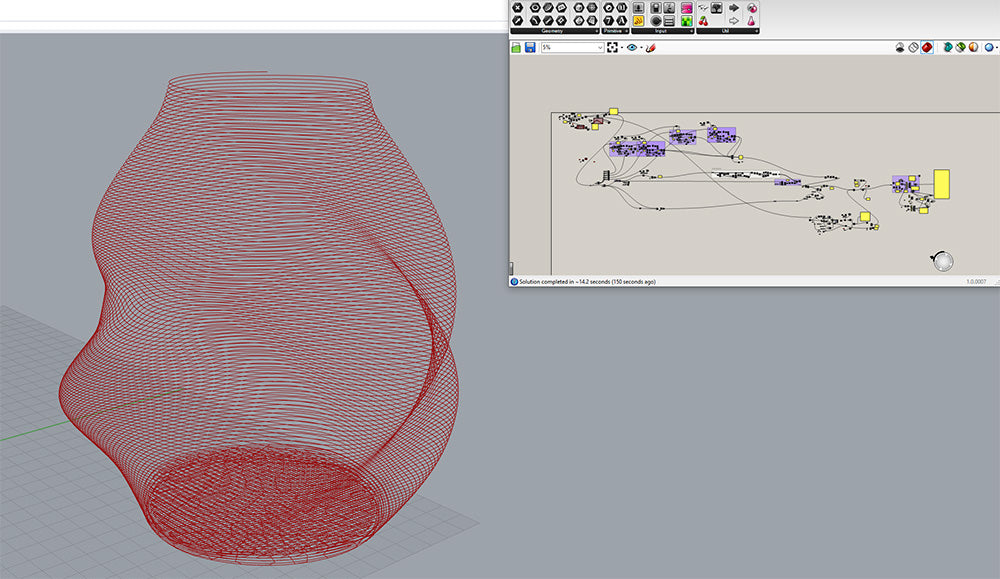Click the Zoom Extents icon
The image size is (1000, 579).
tap(612, 47)
